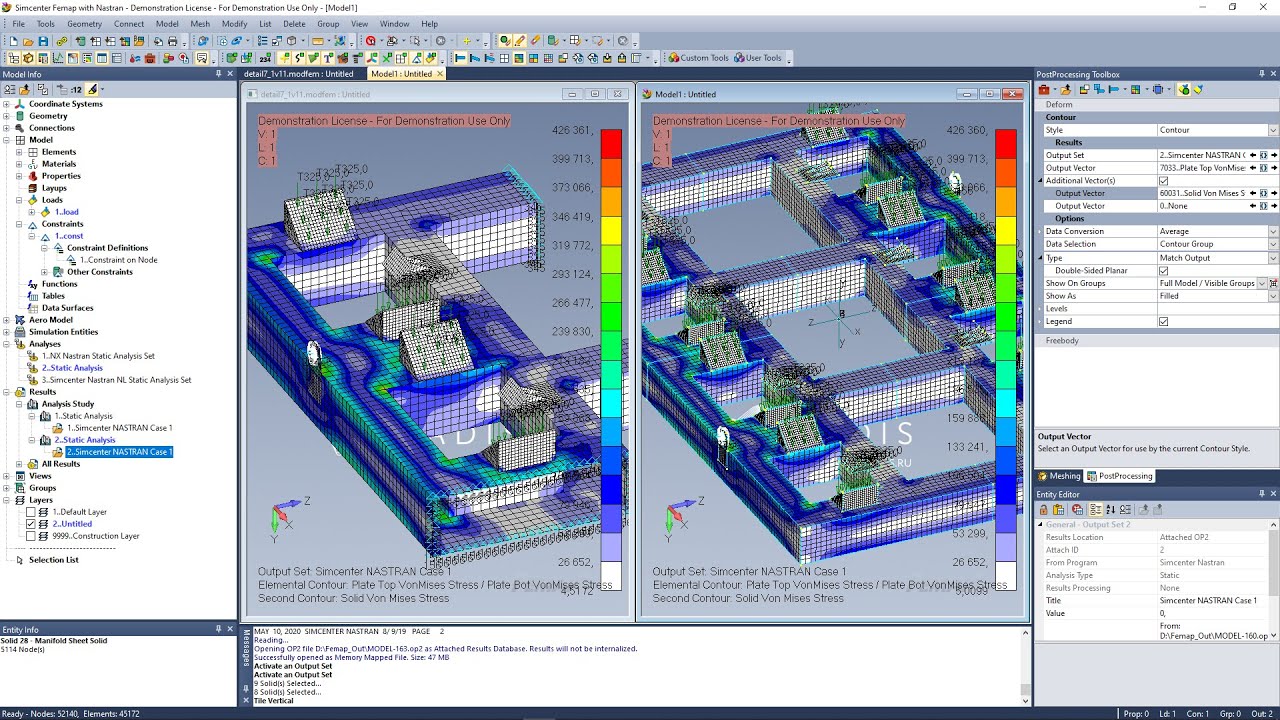Click the New model icon in main toolbar
1280x720 pixels.
coord(14,41)
